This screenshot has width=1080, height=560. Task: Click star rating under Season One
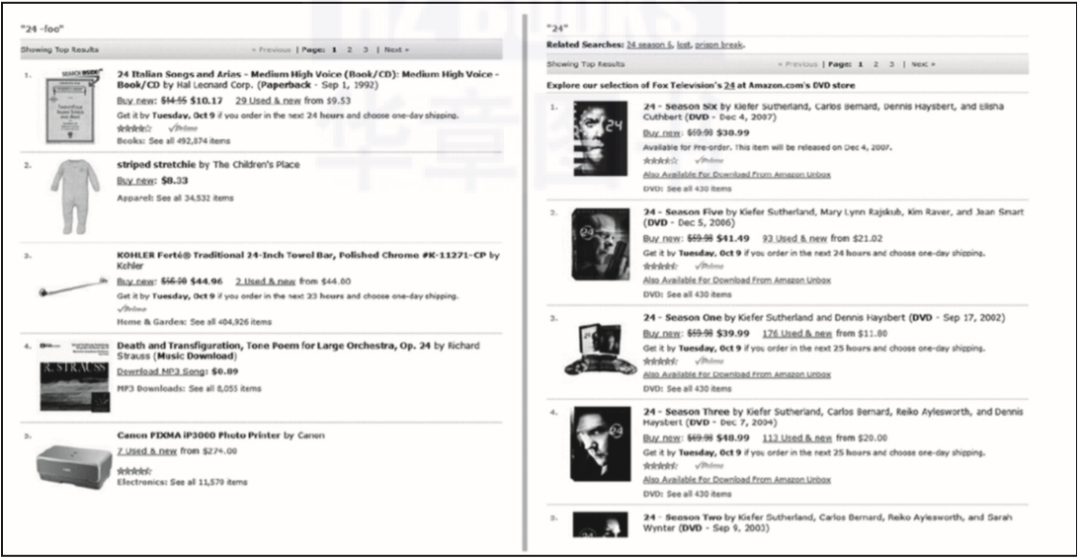[x=661, y=361]
